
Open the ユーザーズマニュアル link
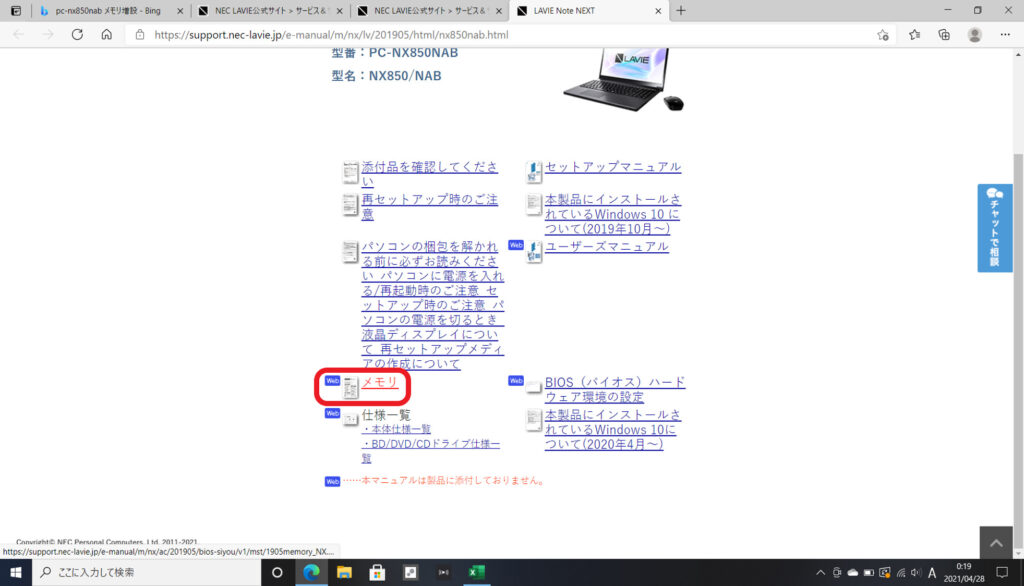(606, 247)
